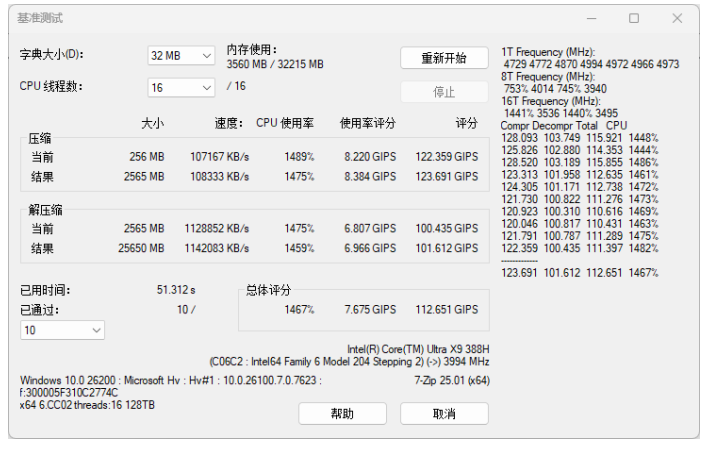
Task: Maximize the 基准测试 window
Action: [634, 18]
